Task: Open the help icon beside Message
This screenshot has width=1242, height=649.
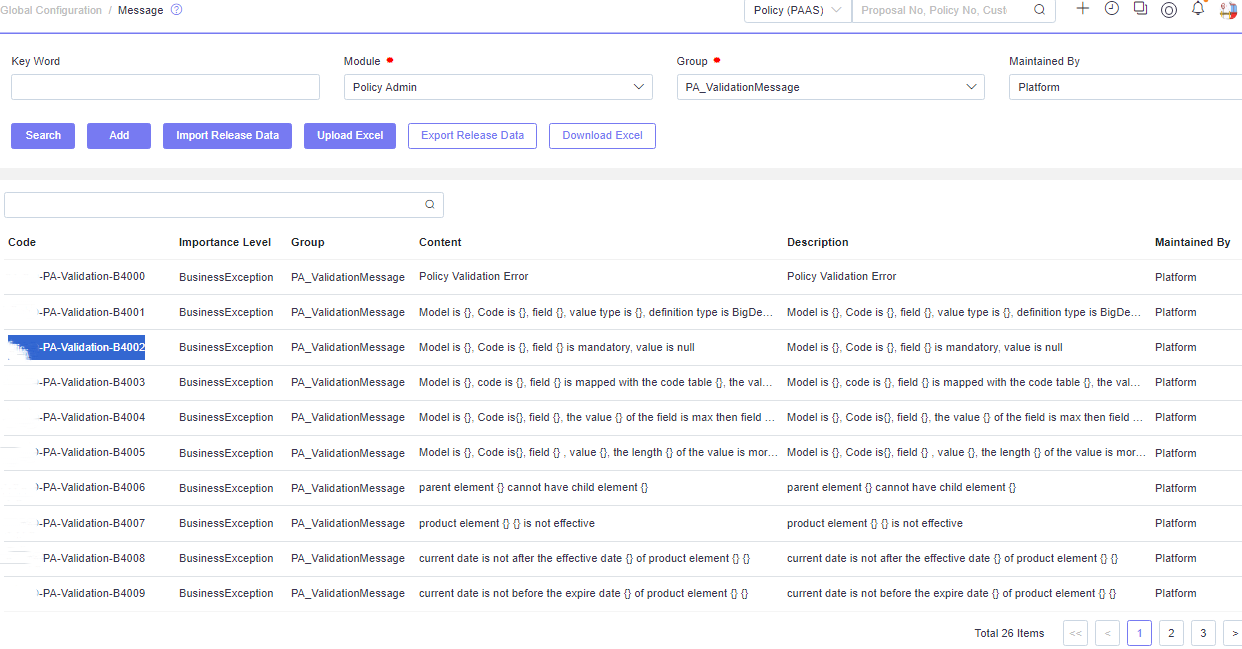Action: tap(177, 10)
